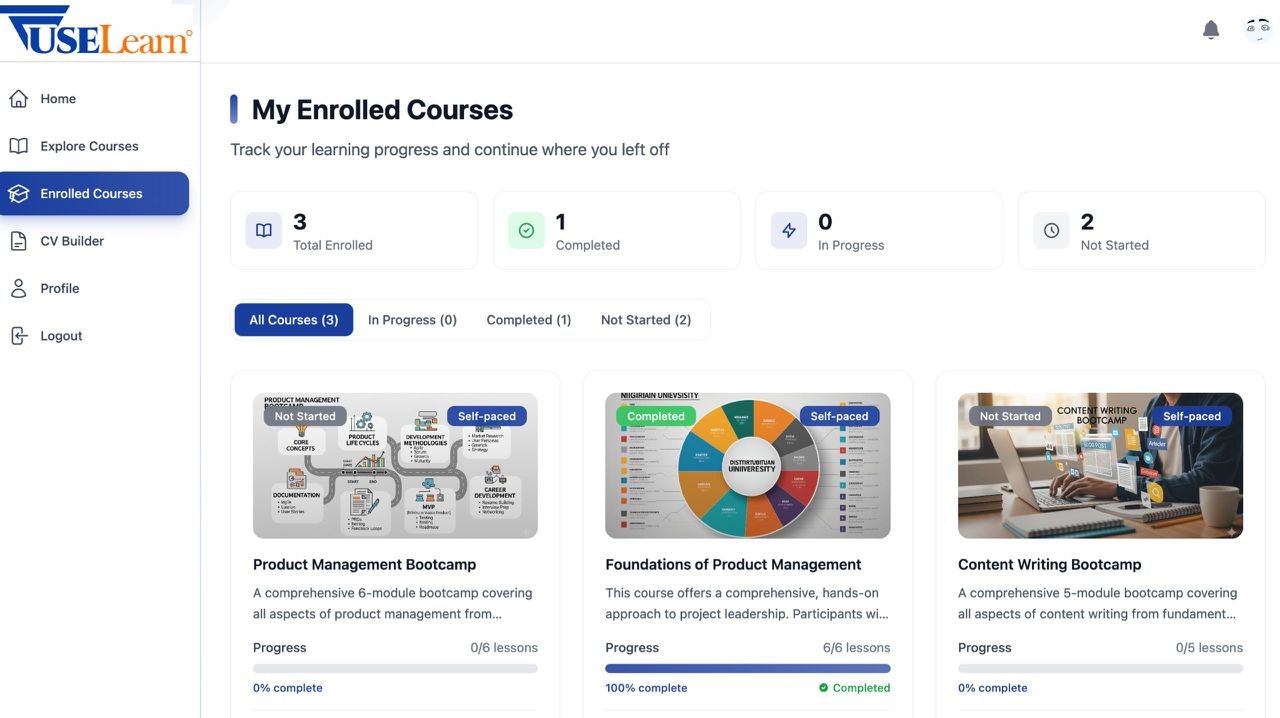Select the Explore Courses book icon
This screenshot has width=1280, height=718.
(x=18, y=145)
